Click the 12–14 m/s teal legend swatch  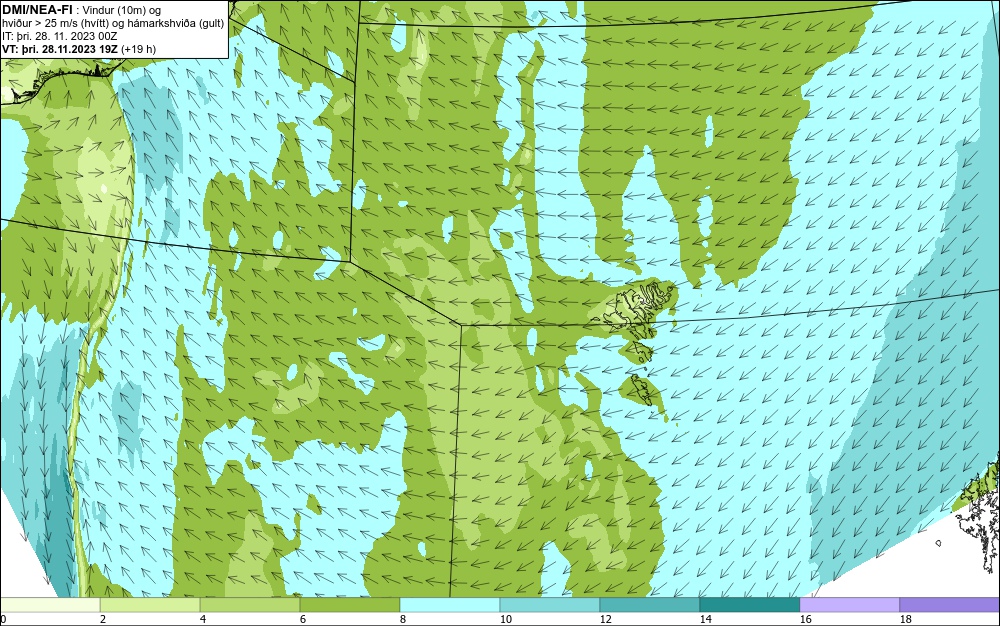[649, 604]
